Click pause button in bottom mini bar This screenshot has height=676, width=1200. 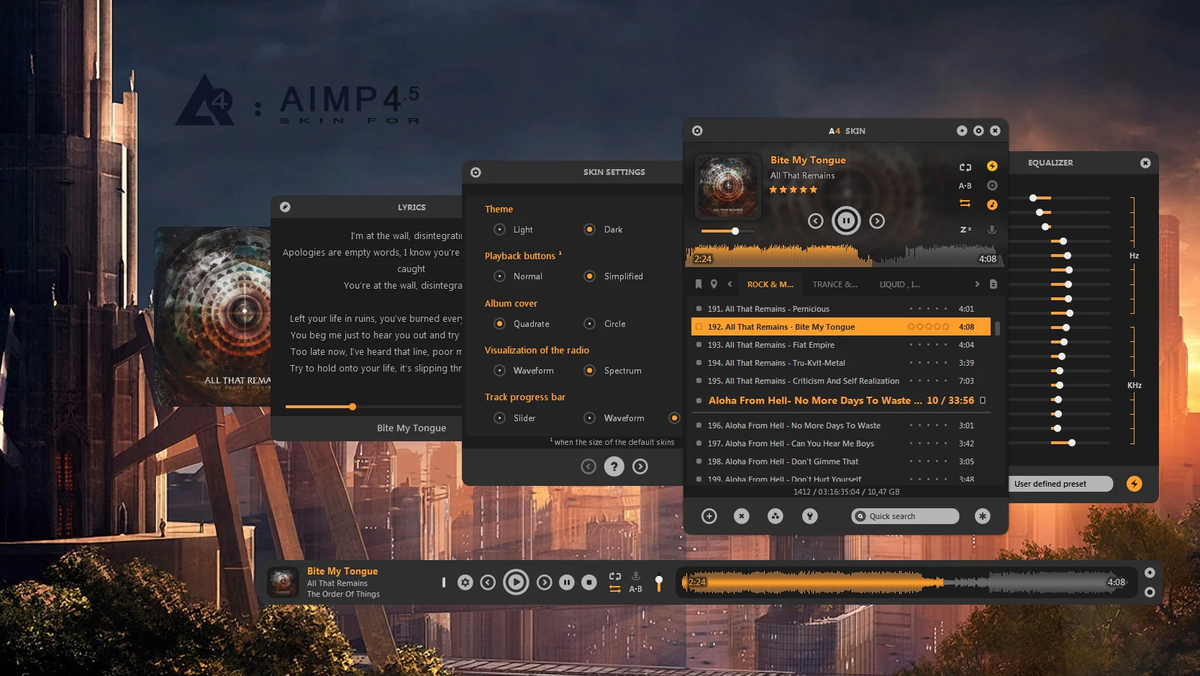pyautogui.click(x=567, y=582)
